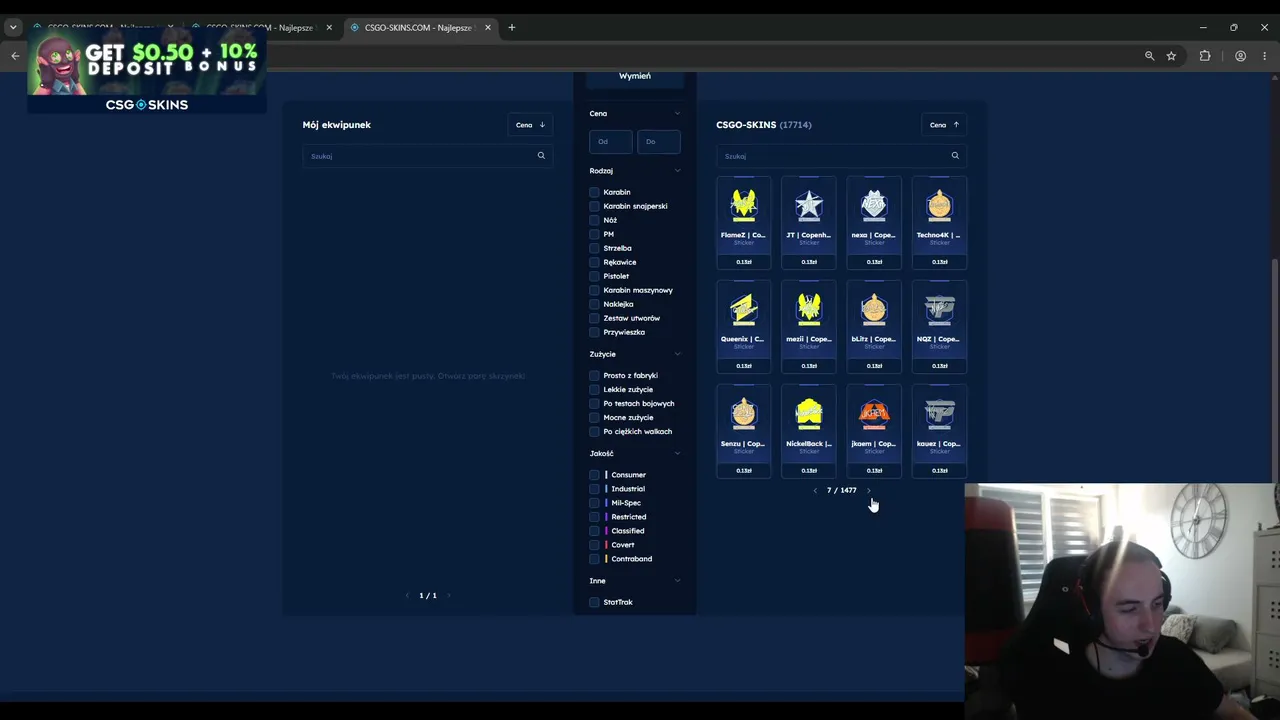Select the Techno4K sticker icon
1280x720 pixels.
(x=939, y=205)
